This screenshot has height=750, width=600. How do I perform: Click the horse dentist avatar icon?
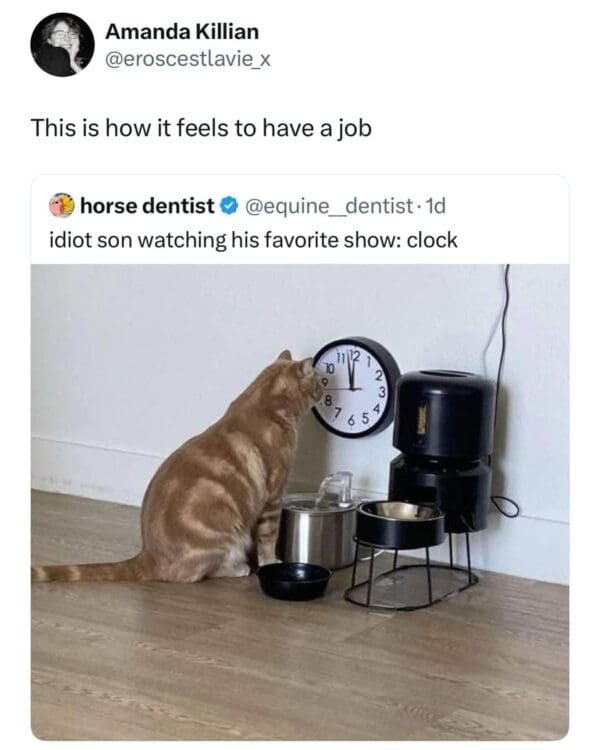(61, 206)
